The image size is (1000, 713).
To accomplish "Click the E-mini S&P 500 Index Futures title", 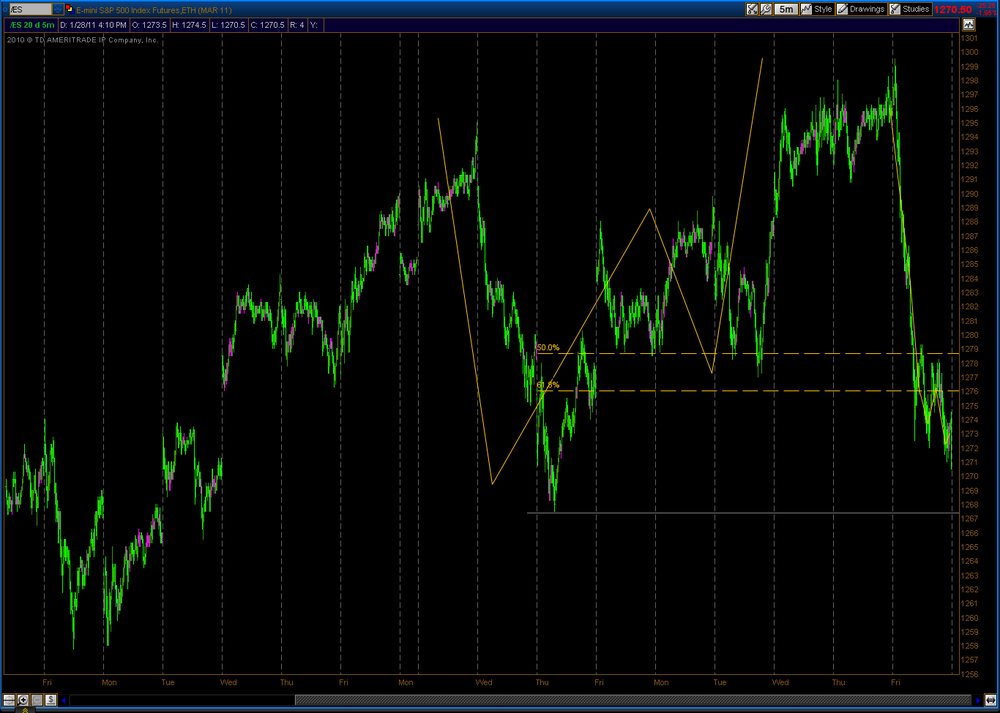I will click(x=154, y=10).
